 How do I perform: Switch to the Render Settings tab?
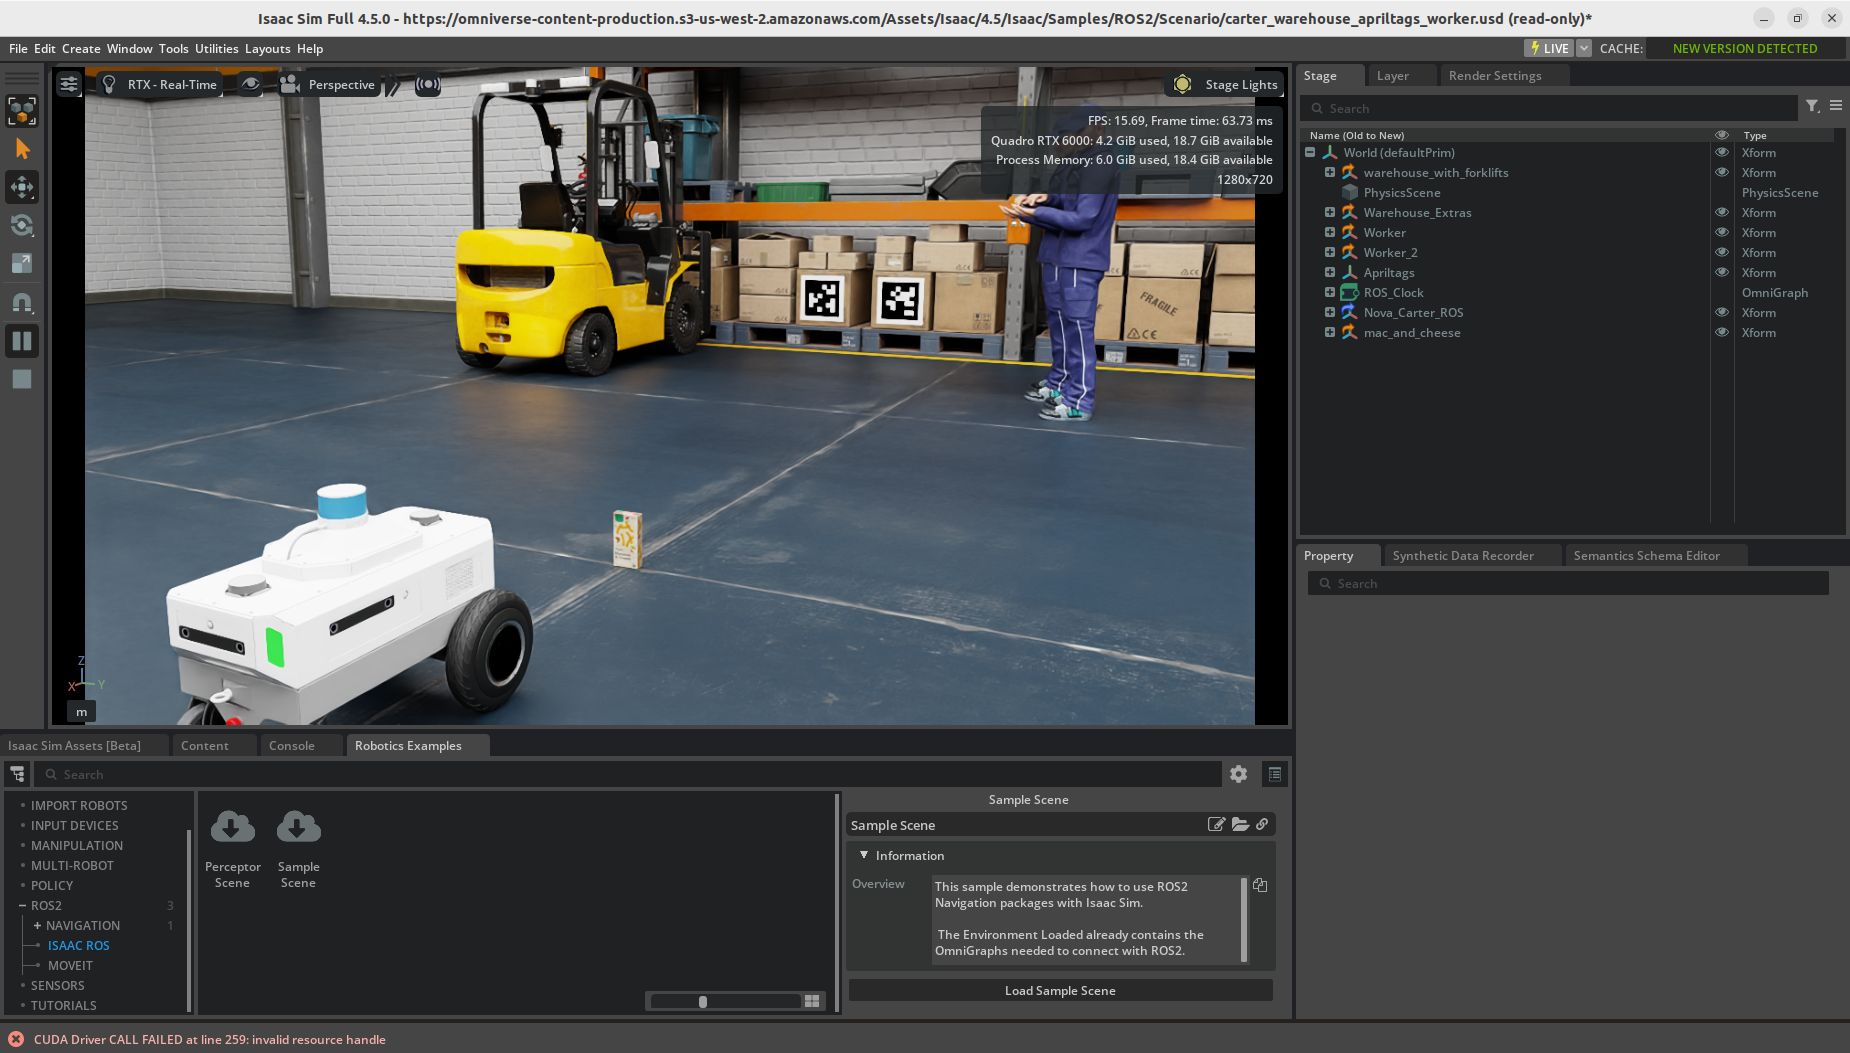[1494, 76]
